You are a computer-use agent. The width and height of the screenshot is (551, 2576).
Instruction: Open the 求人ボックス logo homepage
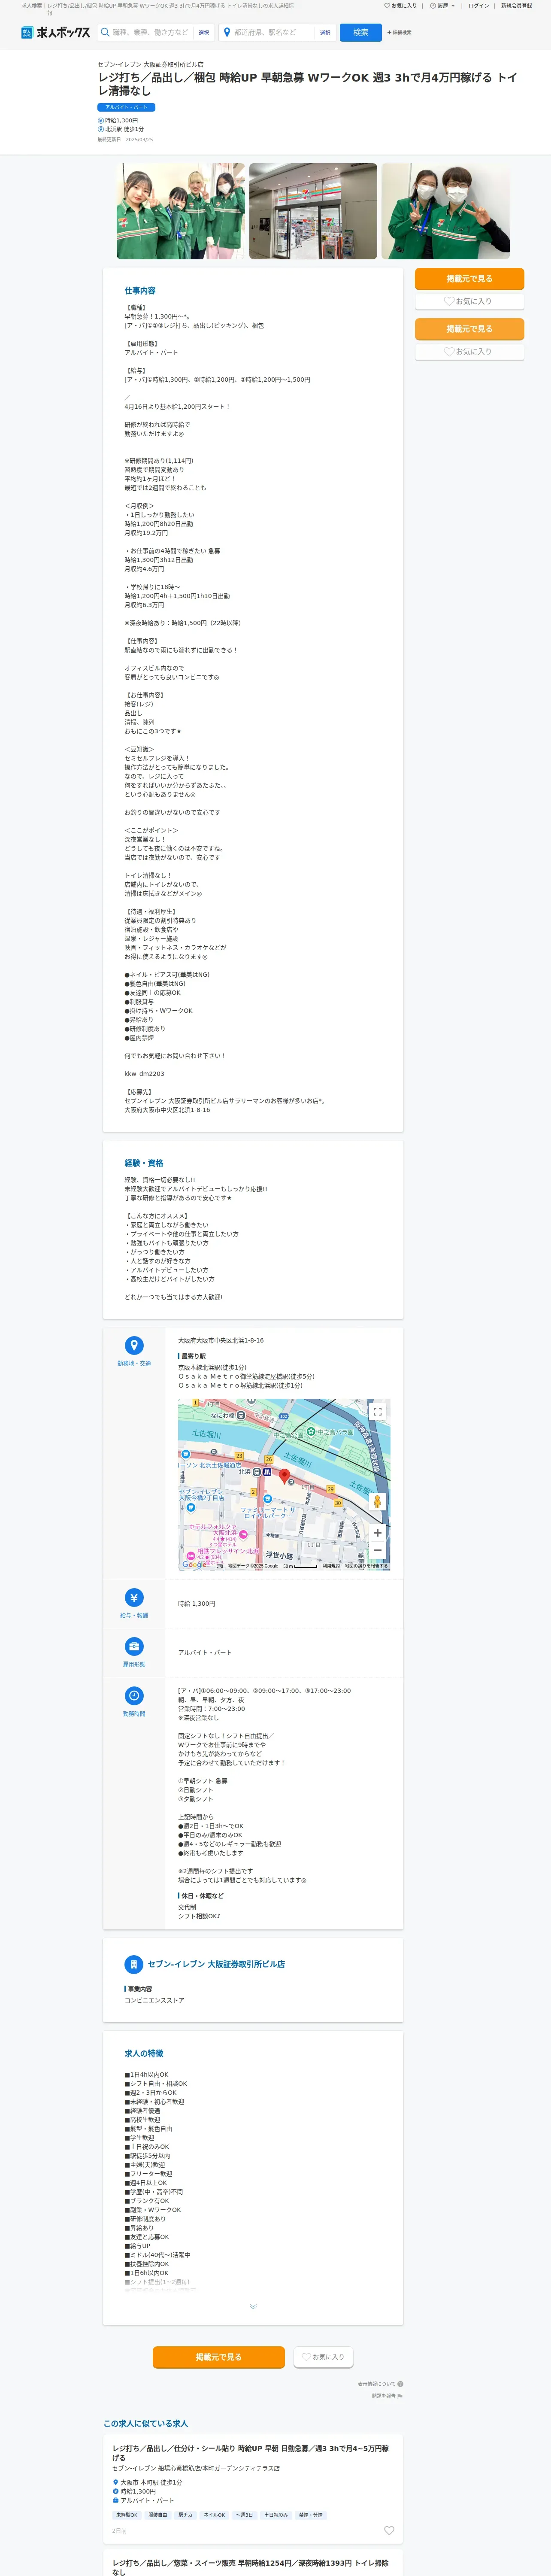pyautogui.click(x=55, y=33)
